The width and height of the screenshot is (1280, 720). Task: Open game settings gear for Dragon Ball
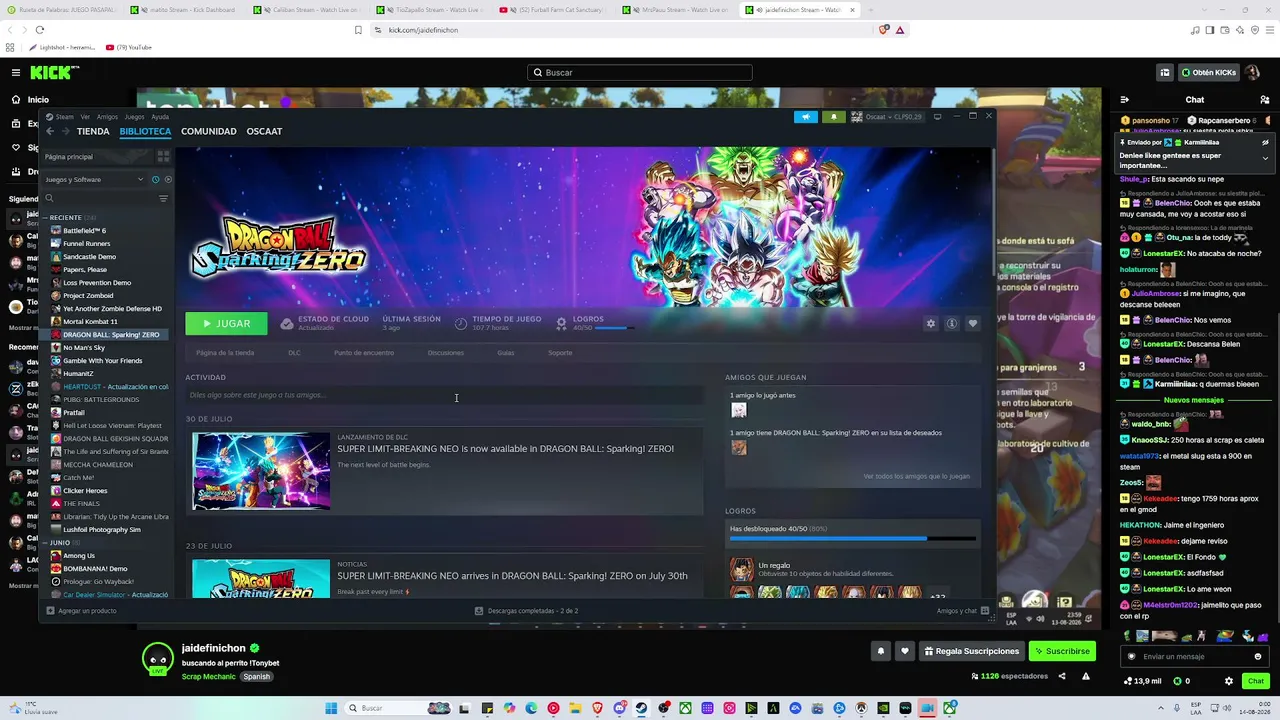pyautogui.click(x=931, y=324)
